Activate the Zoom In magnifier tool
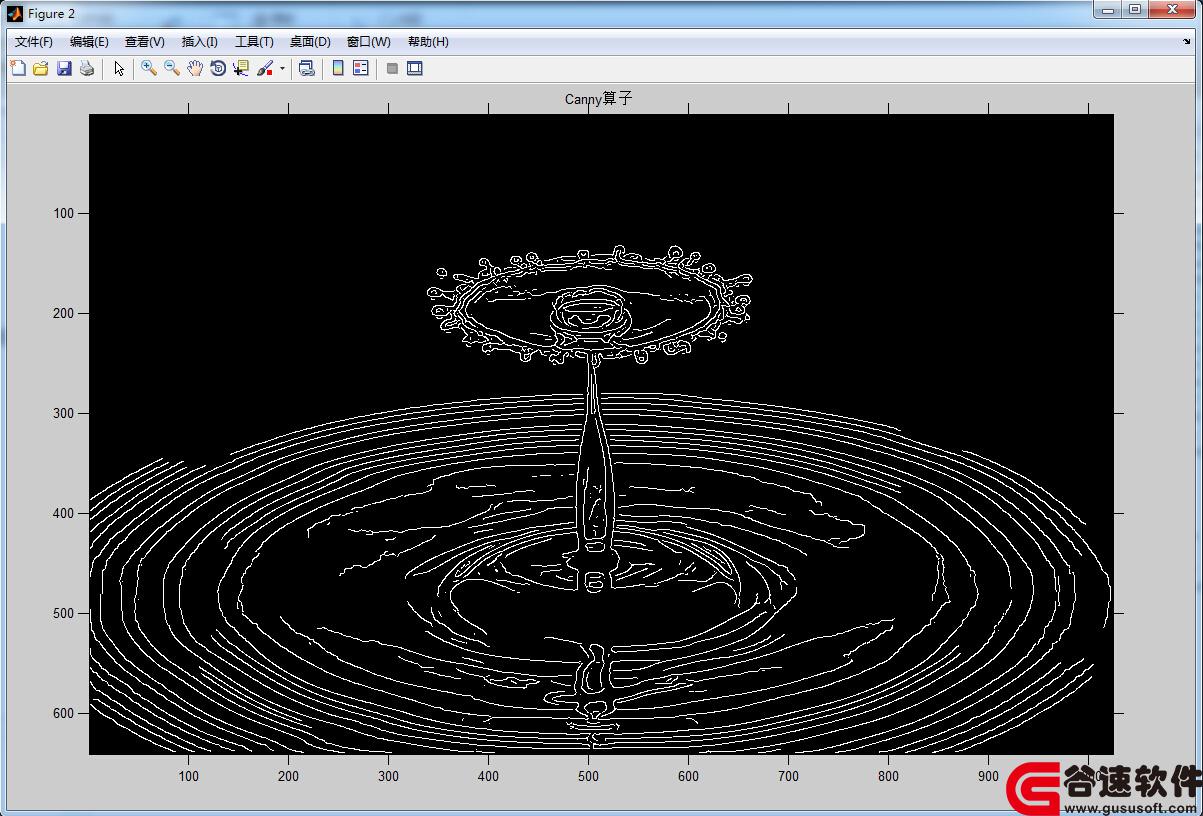 [149, 68]
